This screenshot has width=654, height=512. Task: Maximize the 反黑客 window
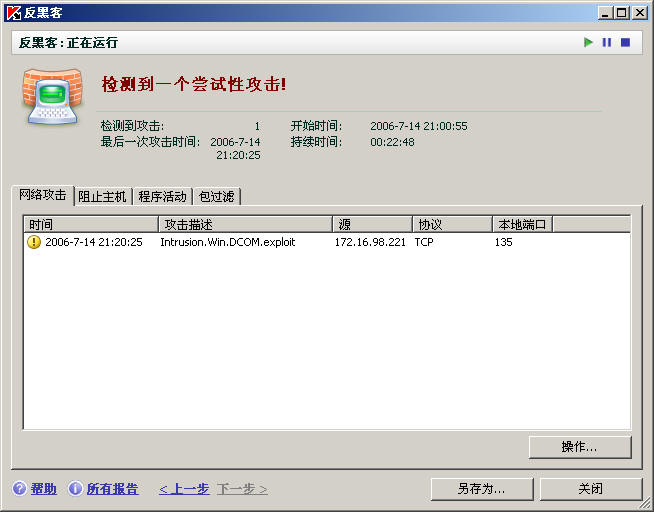coord(621,13)
